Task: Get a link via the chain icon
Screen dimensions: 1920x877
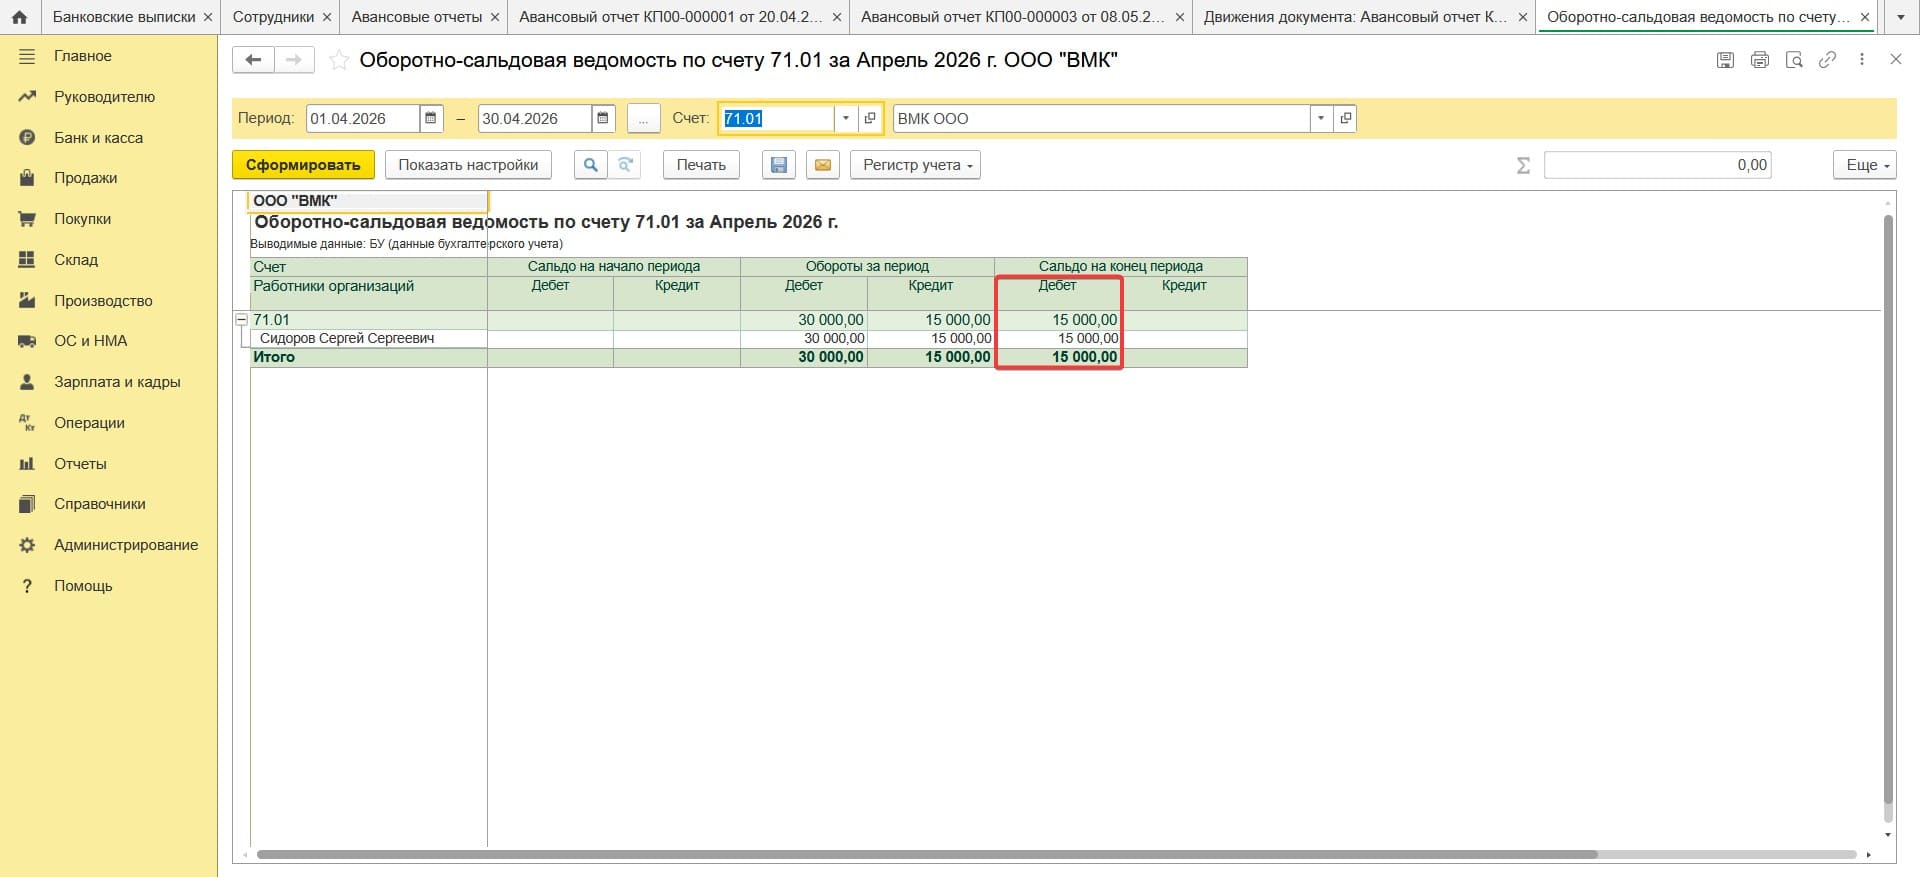Action: click(x=1827, y=60)
